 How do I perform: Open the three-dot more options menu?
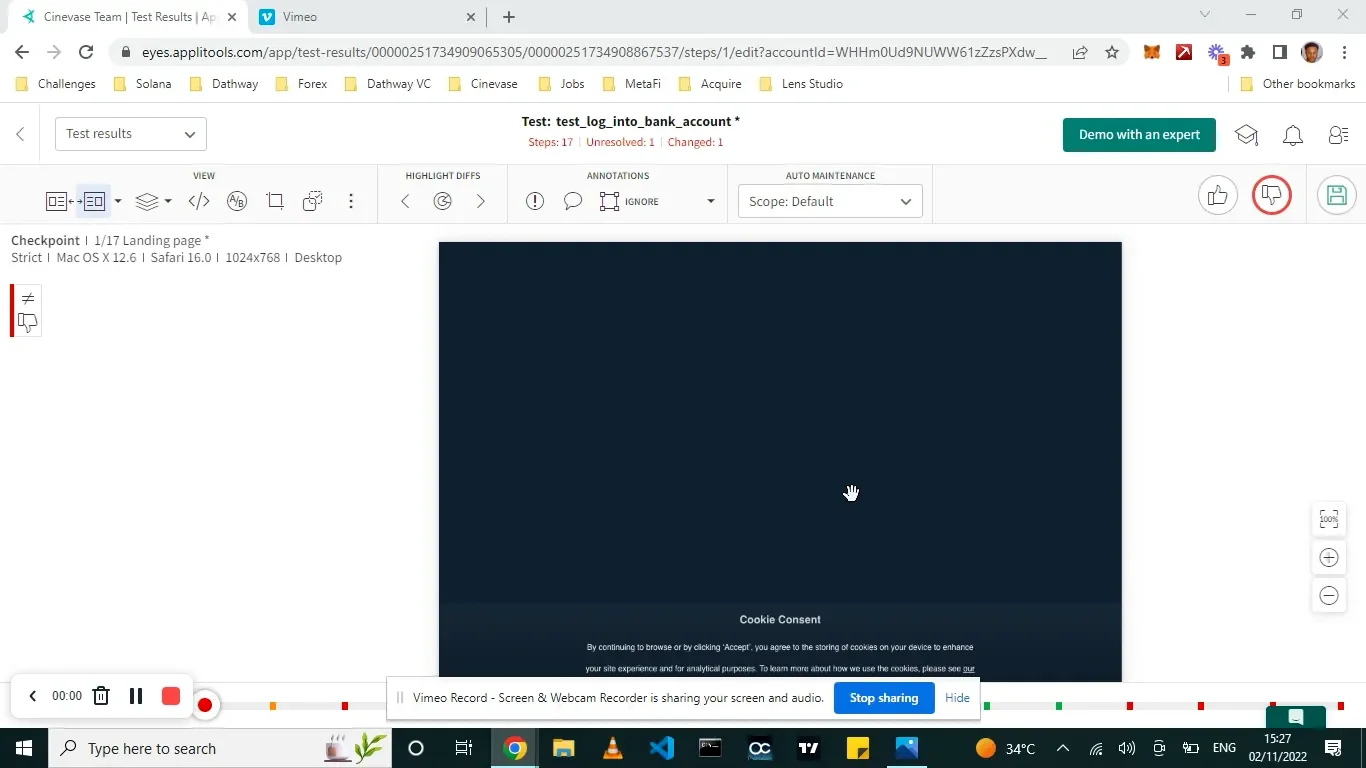(x=351, y=201)
